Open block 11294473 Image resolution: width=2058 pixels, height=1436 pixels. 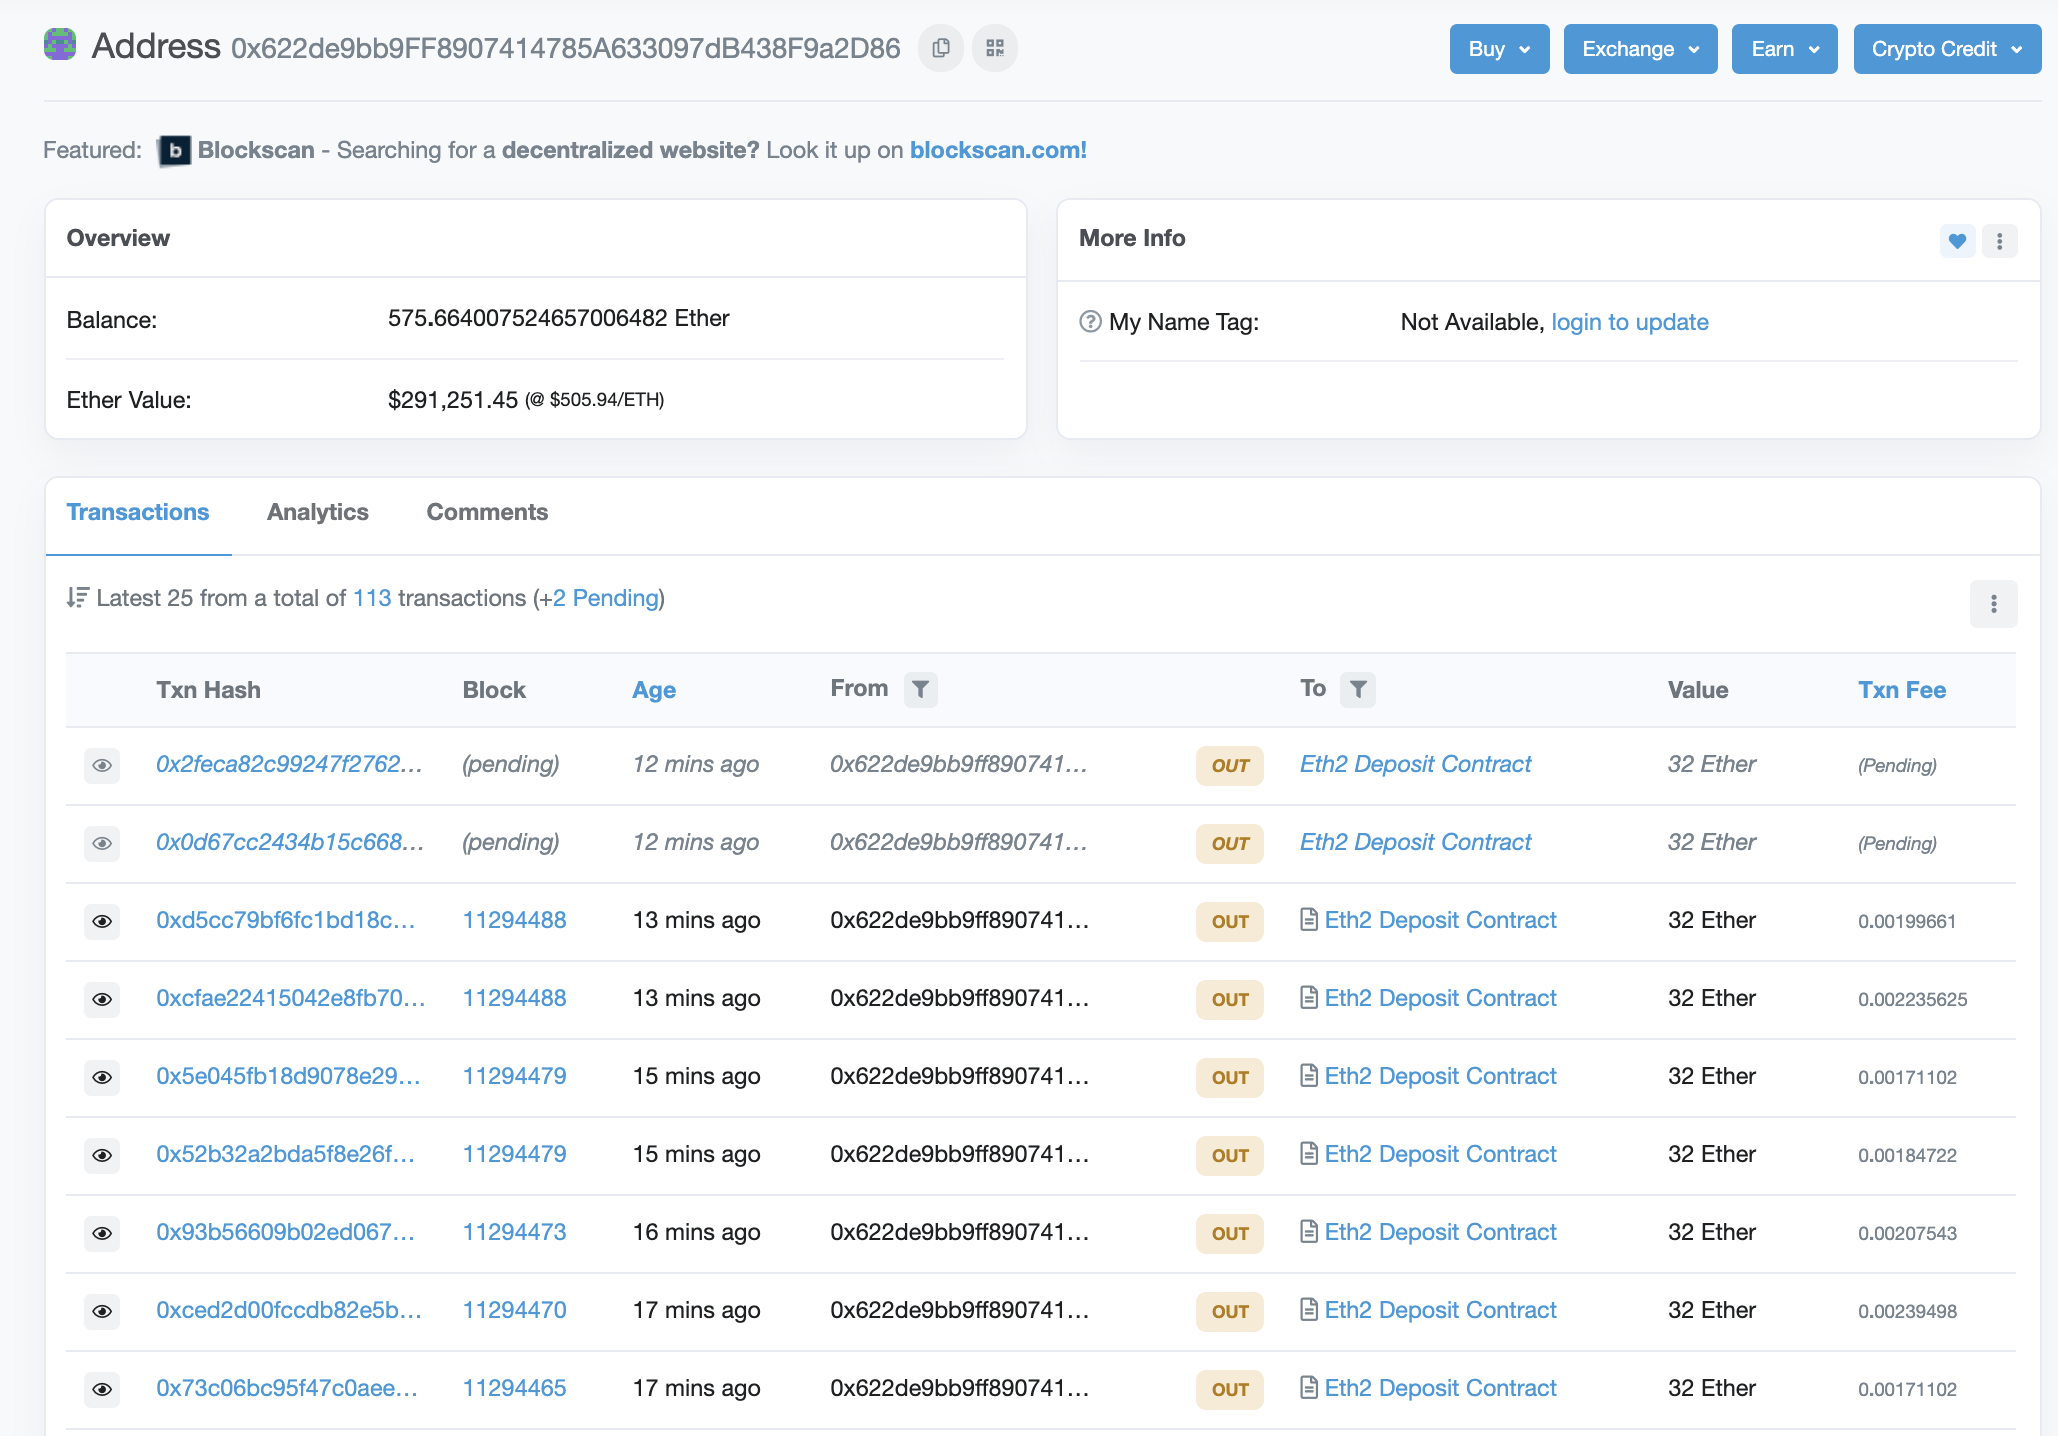pos(514,1232)
